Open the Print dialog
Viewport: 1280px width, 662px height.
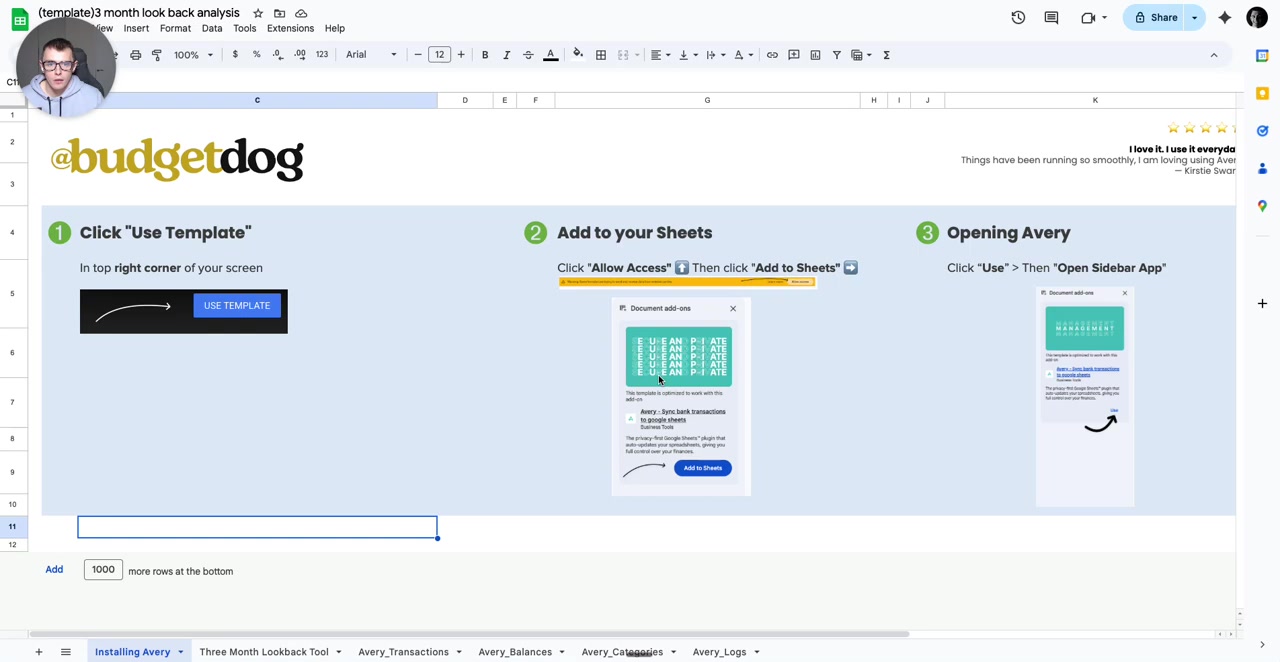pyautogui.click(x=135, y=54)
